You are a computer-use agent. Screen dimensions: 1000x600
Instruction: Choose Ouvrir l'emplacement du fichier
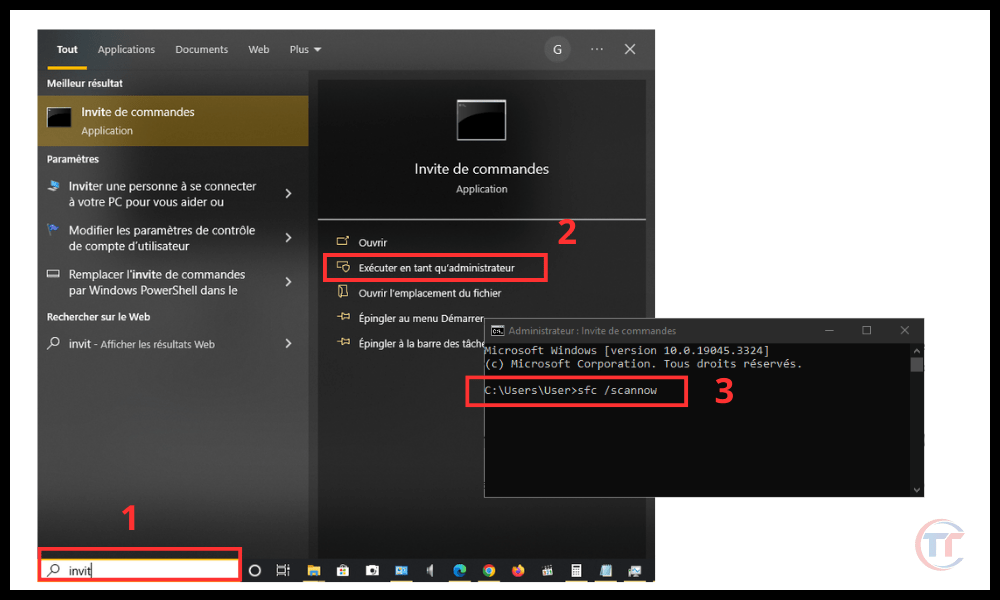click(430, 293)
